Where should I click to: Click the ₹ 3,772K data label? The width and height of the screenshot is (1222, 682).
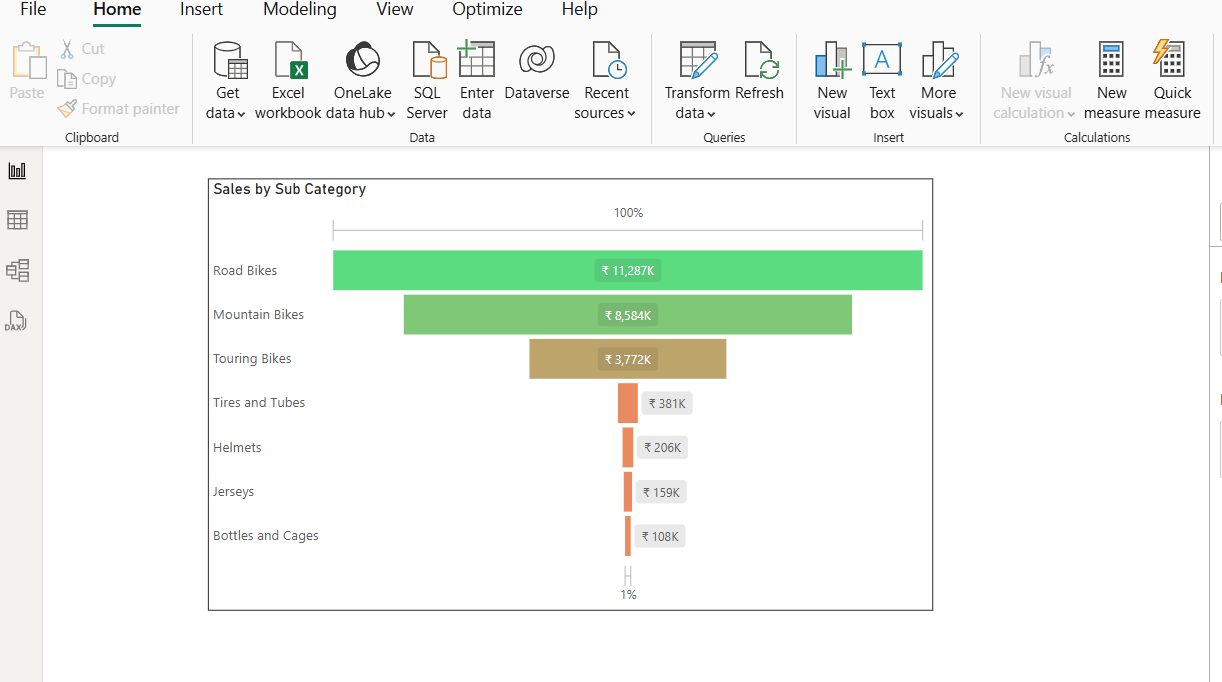point(628,359)
